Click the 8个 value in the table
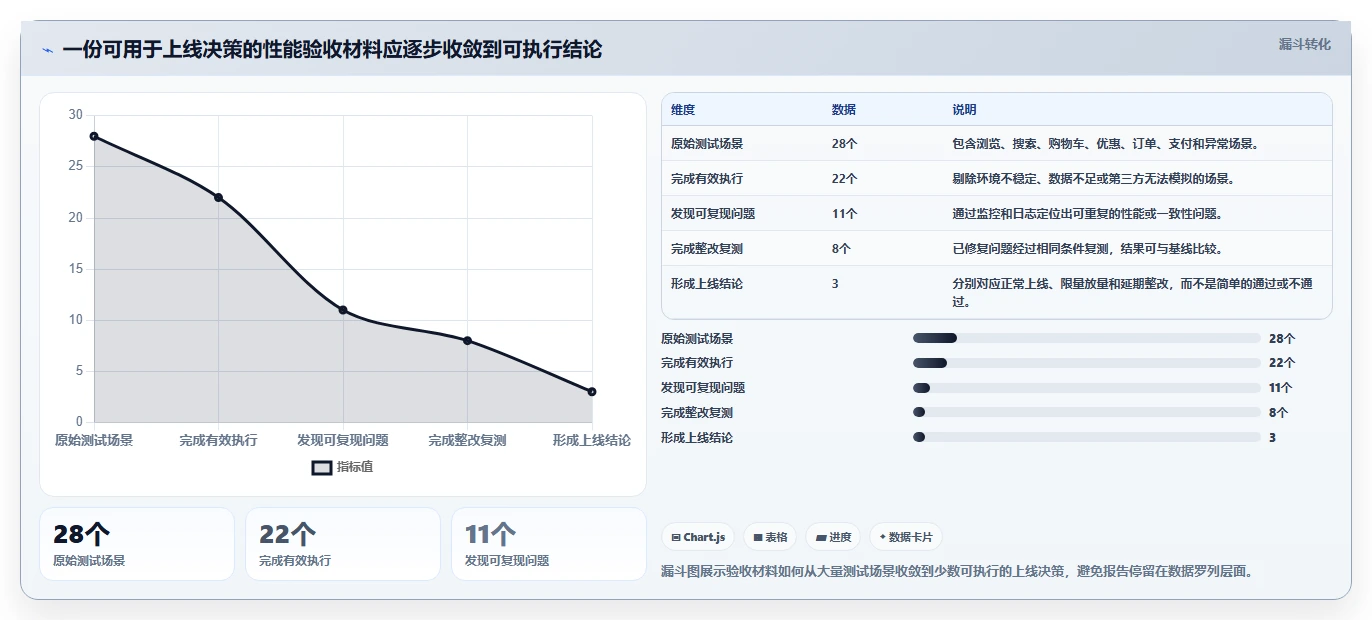This screenshot has width=1372, height=620. 842,249
